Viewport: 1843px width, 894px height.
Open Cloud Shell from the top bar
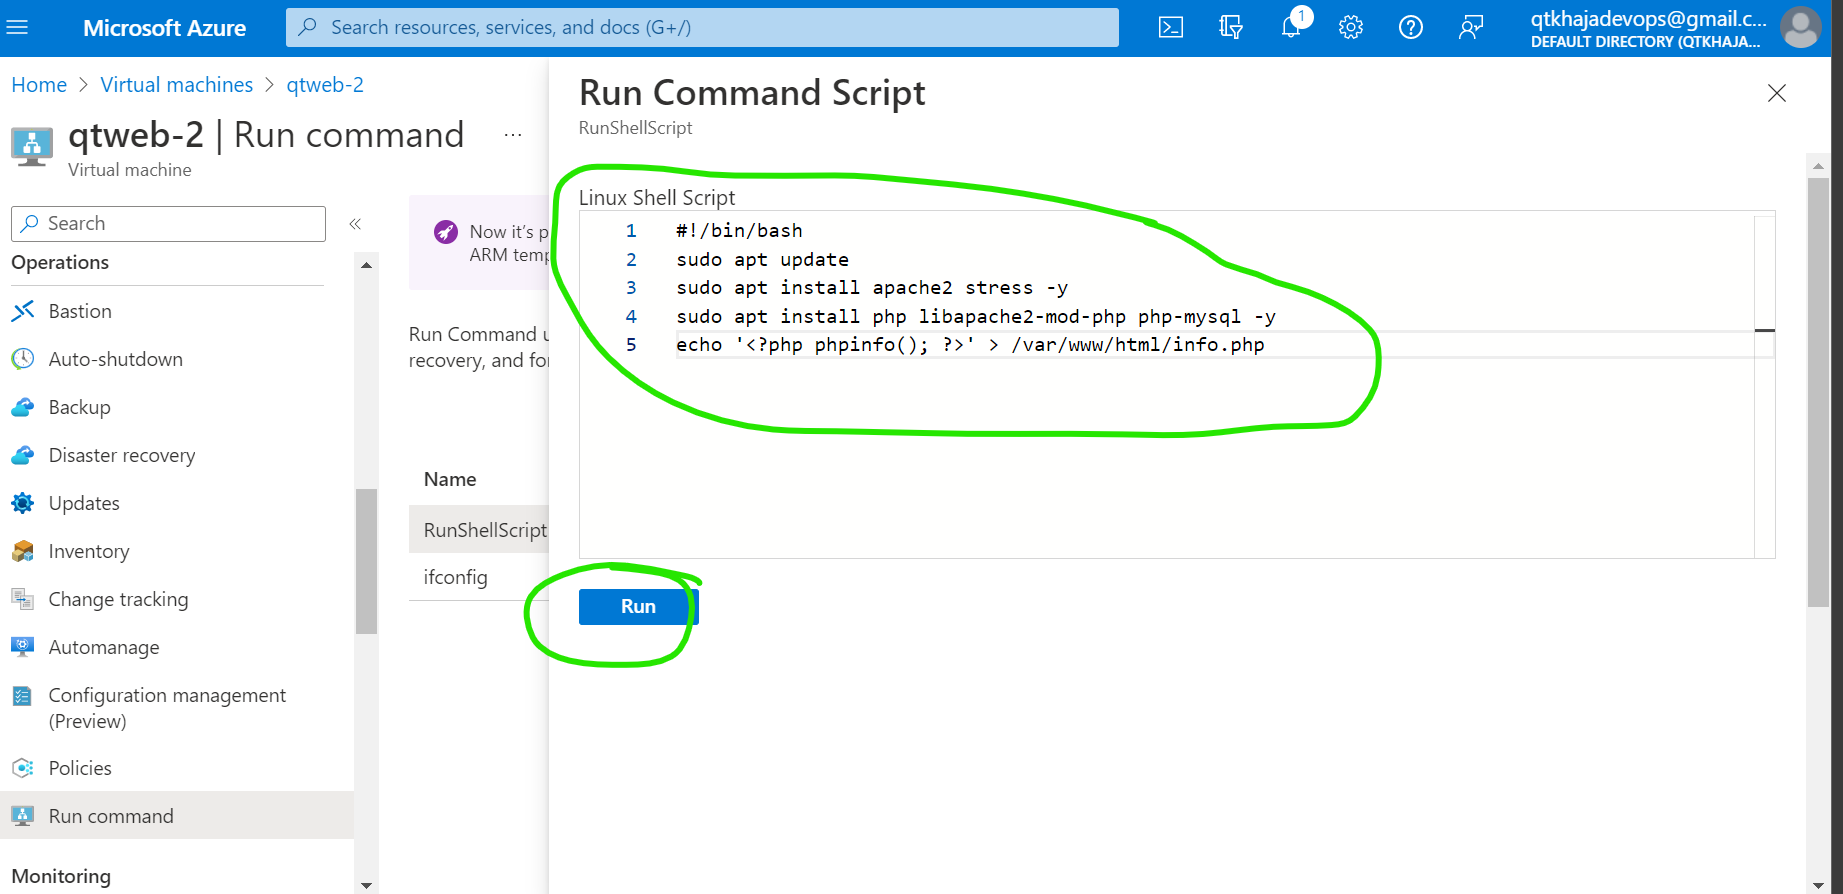click(x=1170, y=28)
